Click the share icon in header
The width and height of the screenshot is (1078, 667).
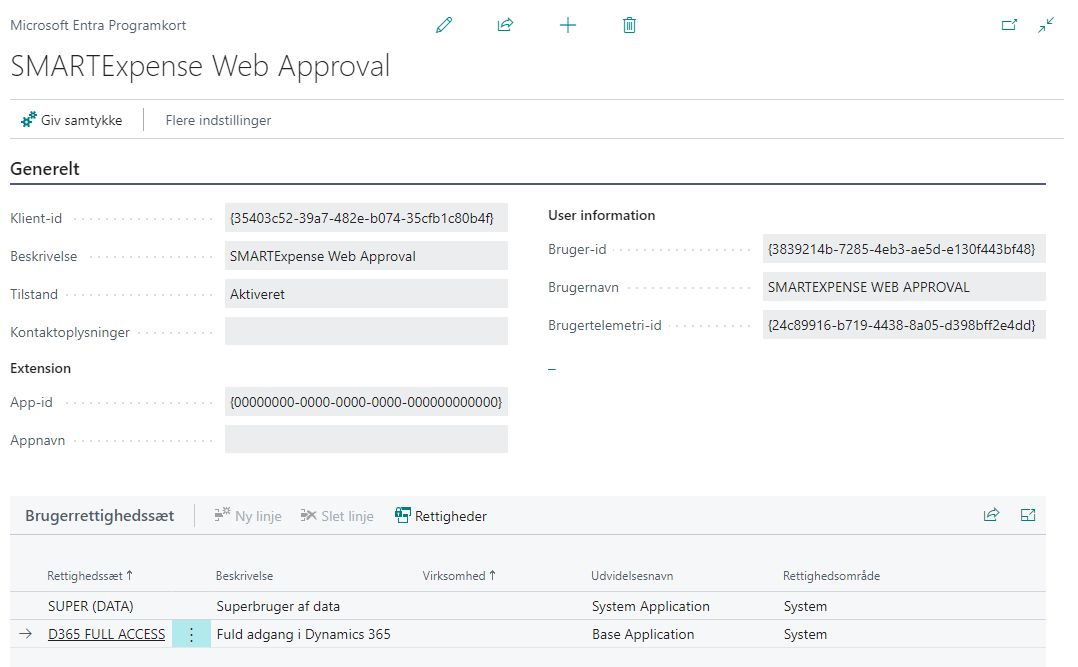[505, 25]
